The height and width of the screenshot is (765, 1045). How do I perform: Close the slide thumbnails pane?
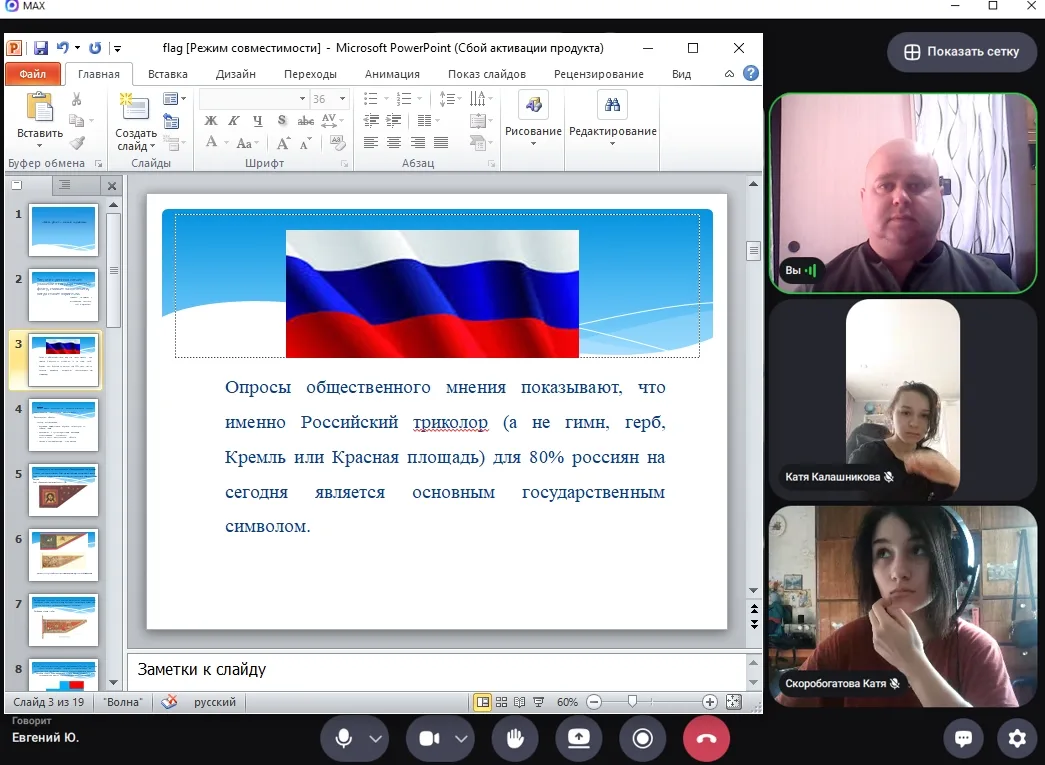112,186
